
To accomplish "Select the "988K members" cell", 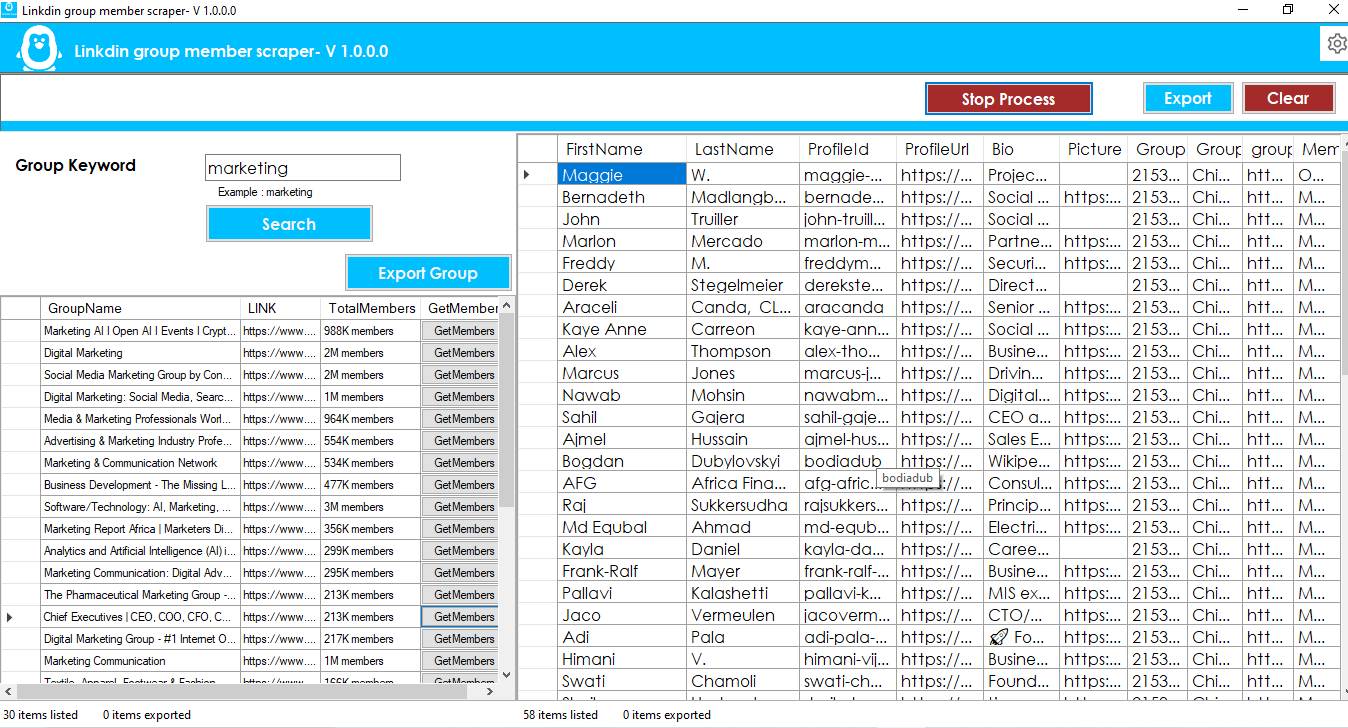I will coord(371,331).
